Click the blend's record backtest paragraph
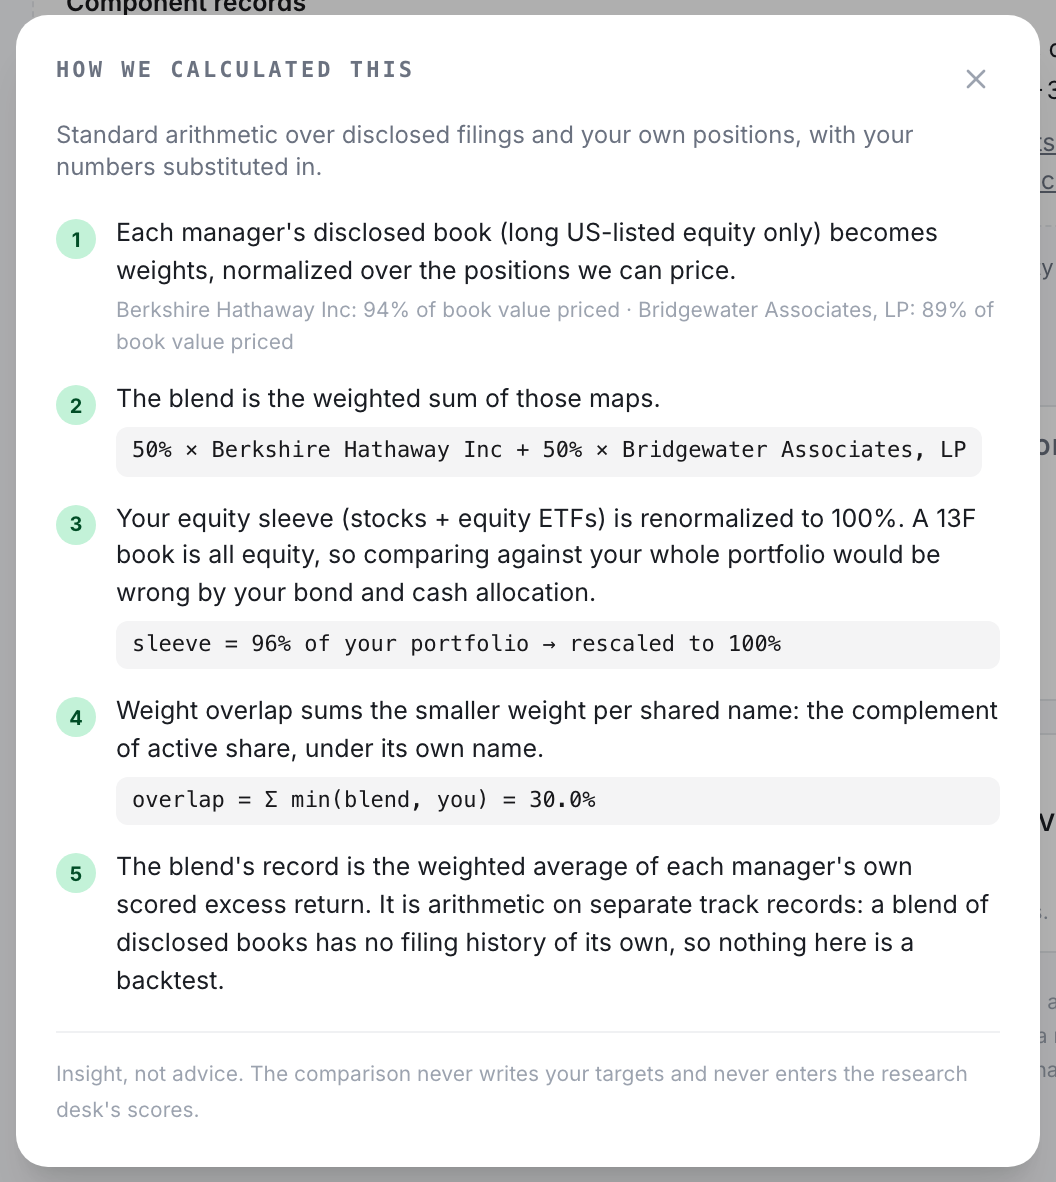1056x1182 pixels. (x=552, y=923)
